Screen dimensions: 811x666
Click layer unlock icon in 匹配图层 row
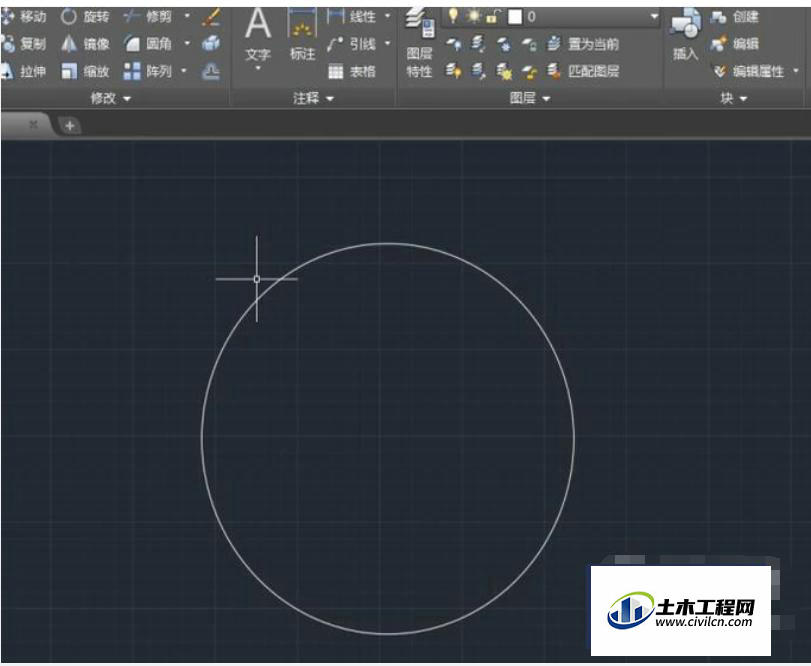click(x=529, y=72)
